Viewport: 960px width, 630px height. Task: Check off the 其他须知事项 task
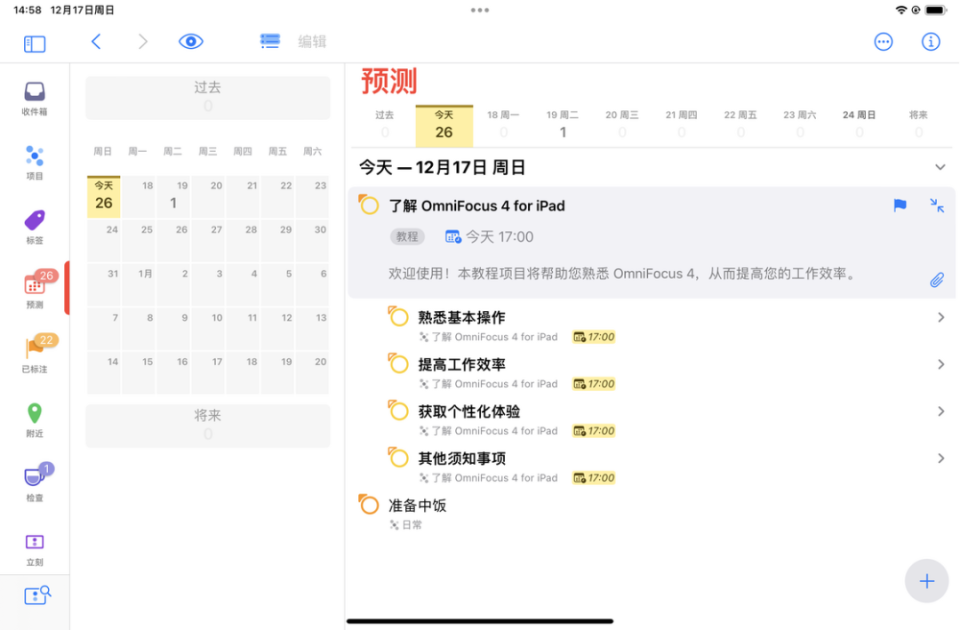[398, 457]
